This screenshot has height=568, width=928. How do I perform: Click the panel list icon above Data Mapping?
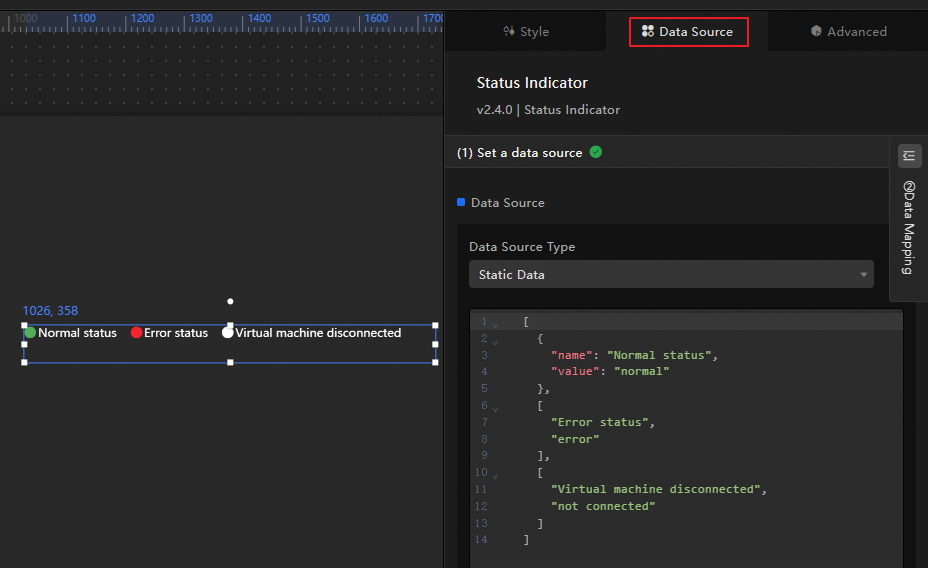tap(909, 156)
